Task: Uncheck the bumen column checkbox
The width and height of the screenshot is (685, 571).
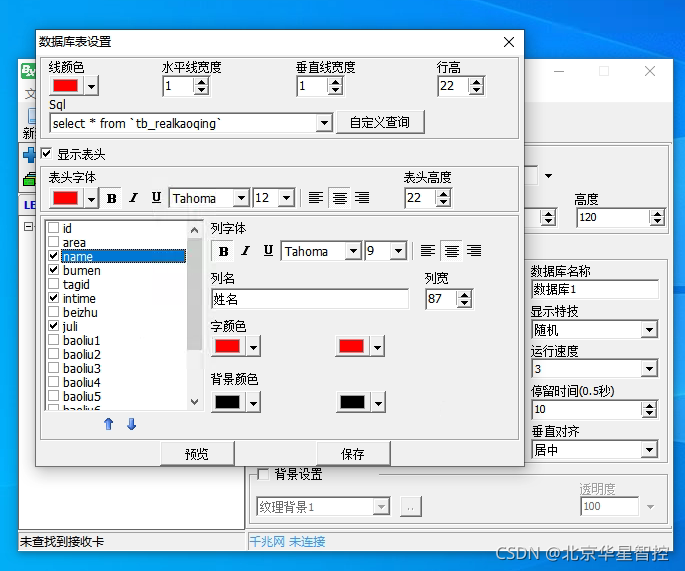Action: pos(54,270)
